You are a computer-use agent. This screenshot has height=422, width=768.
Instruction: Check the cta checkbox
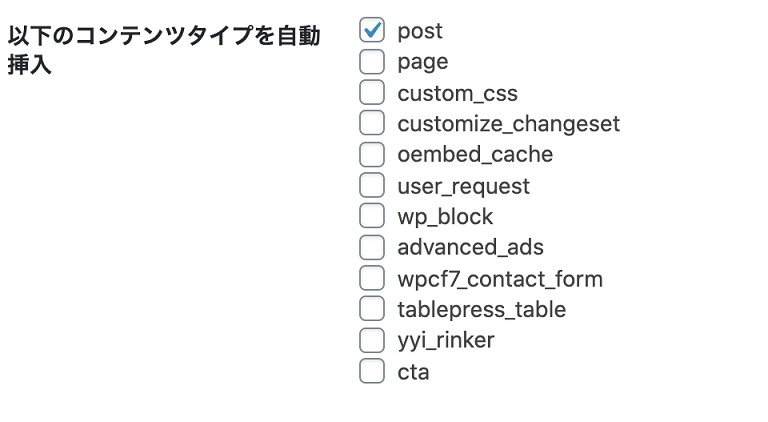pos(372,371)
